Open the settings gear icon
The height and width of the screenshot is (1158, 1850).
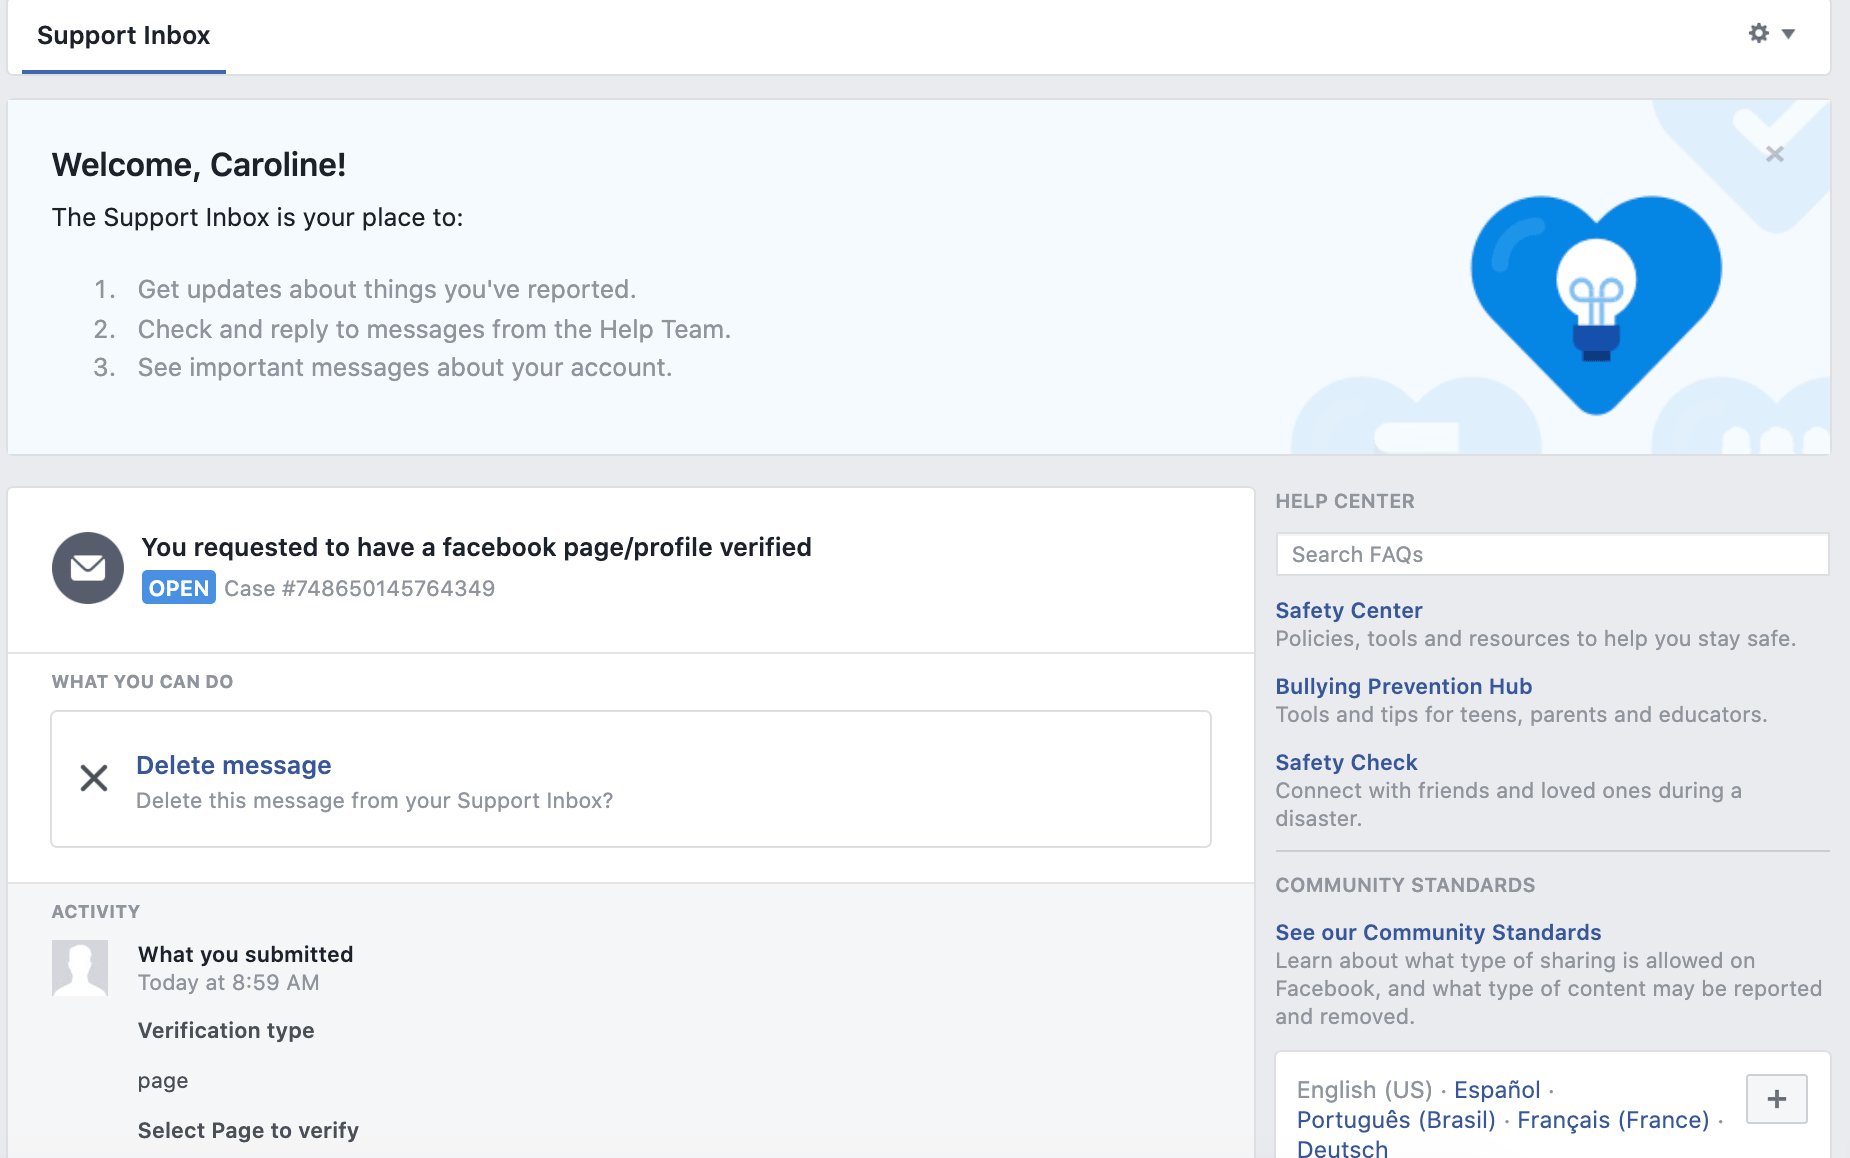(x=1758, y=33)
